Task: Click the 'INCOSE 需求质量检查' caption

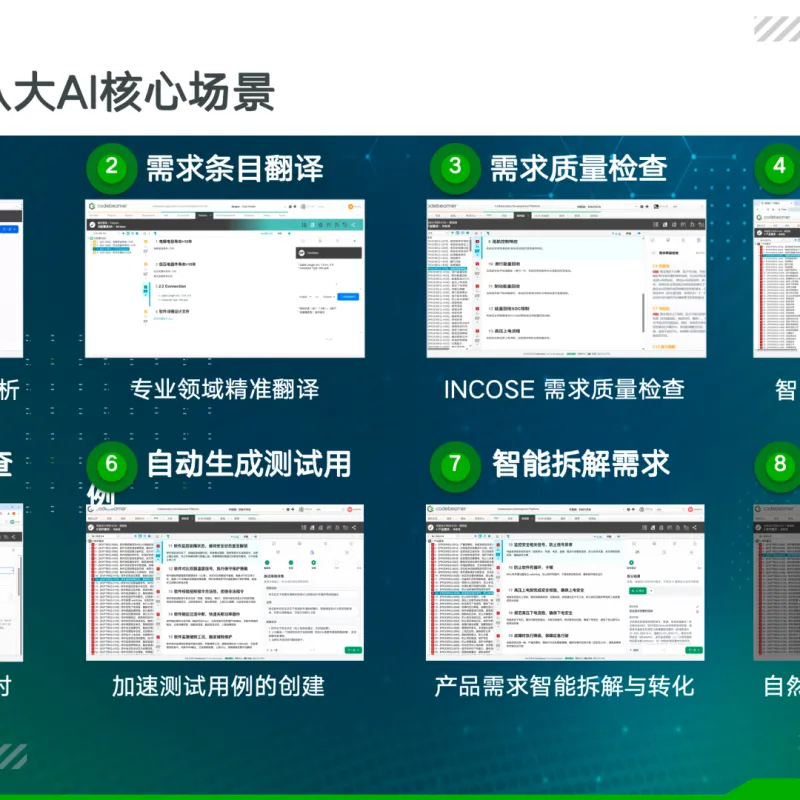Action: click(x=564, y=389)
